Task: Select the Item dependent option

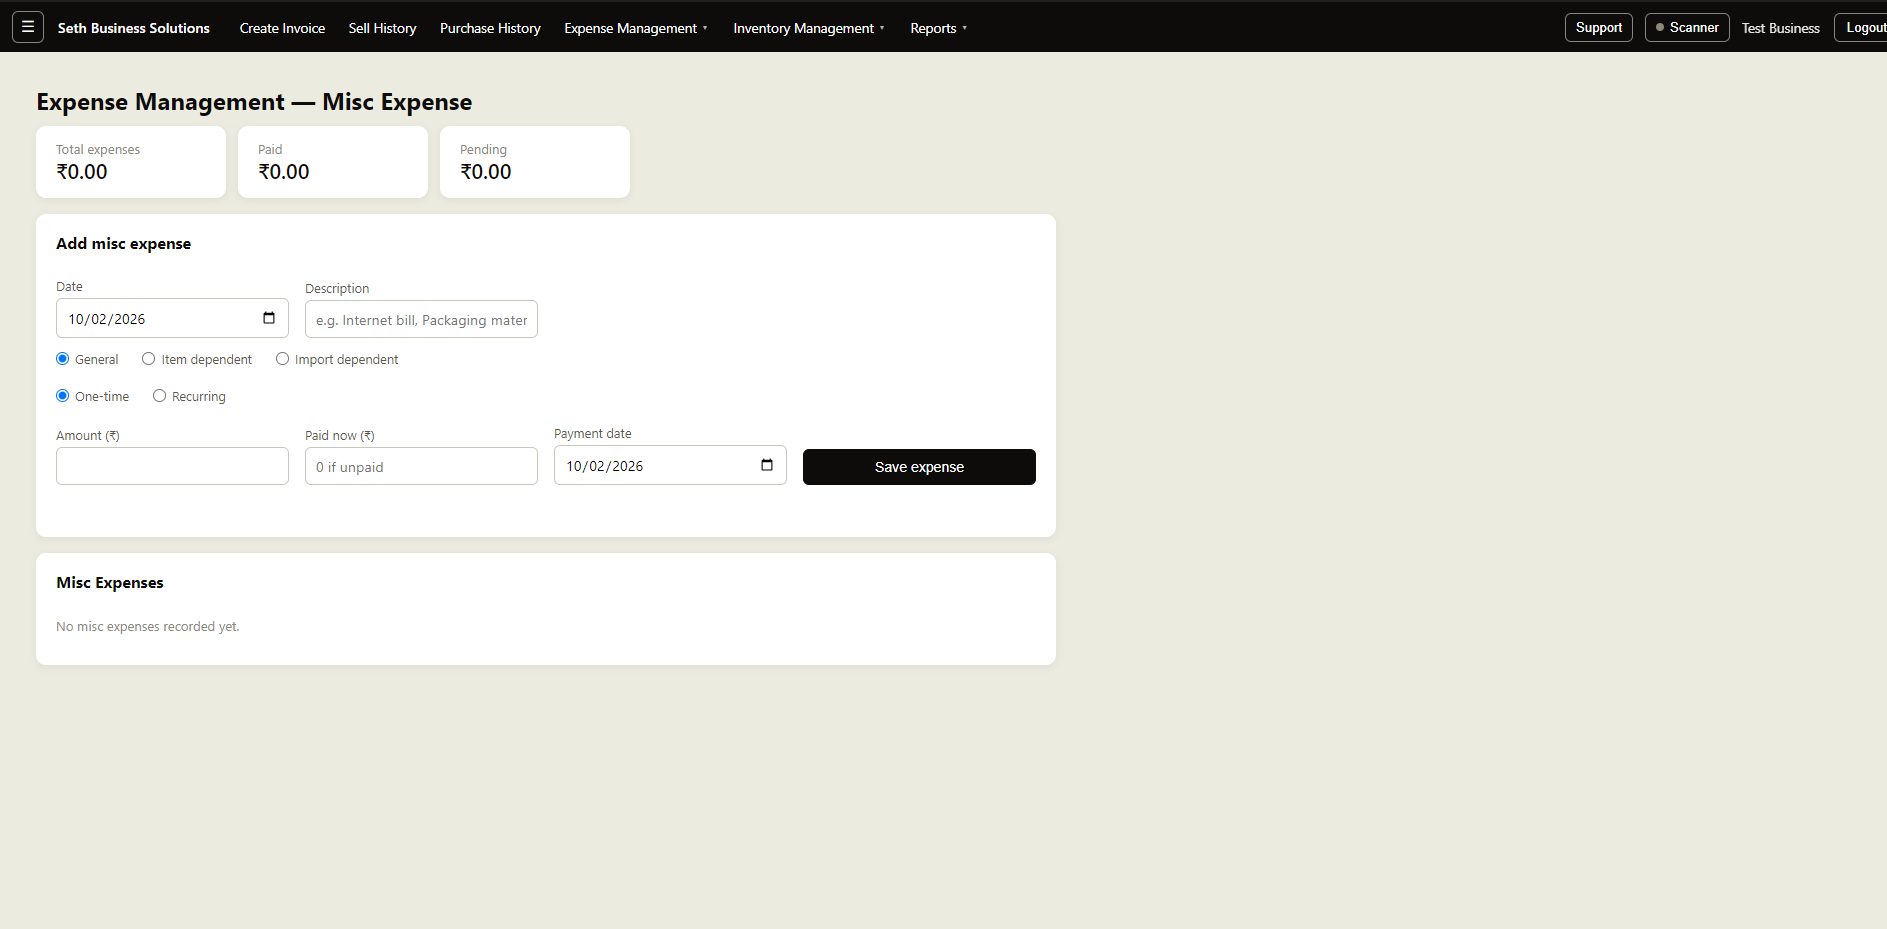Action: coord(149,359)
